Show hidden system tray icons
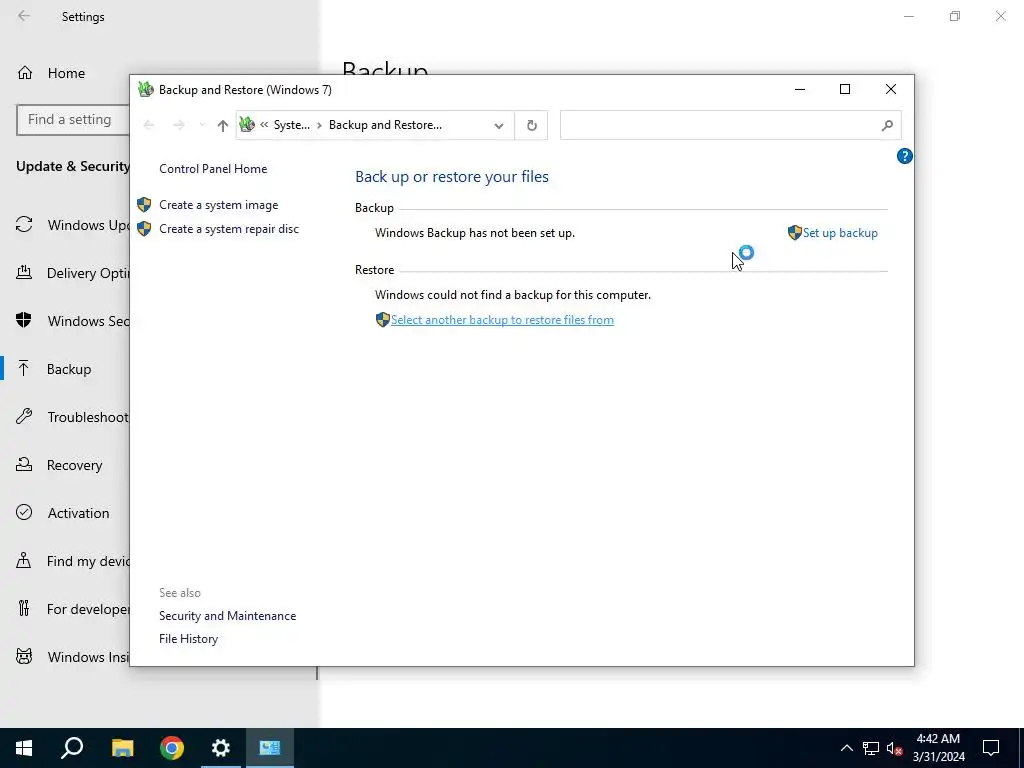 846,748
